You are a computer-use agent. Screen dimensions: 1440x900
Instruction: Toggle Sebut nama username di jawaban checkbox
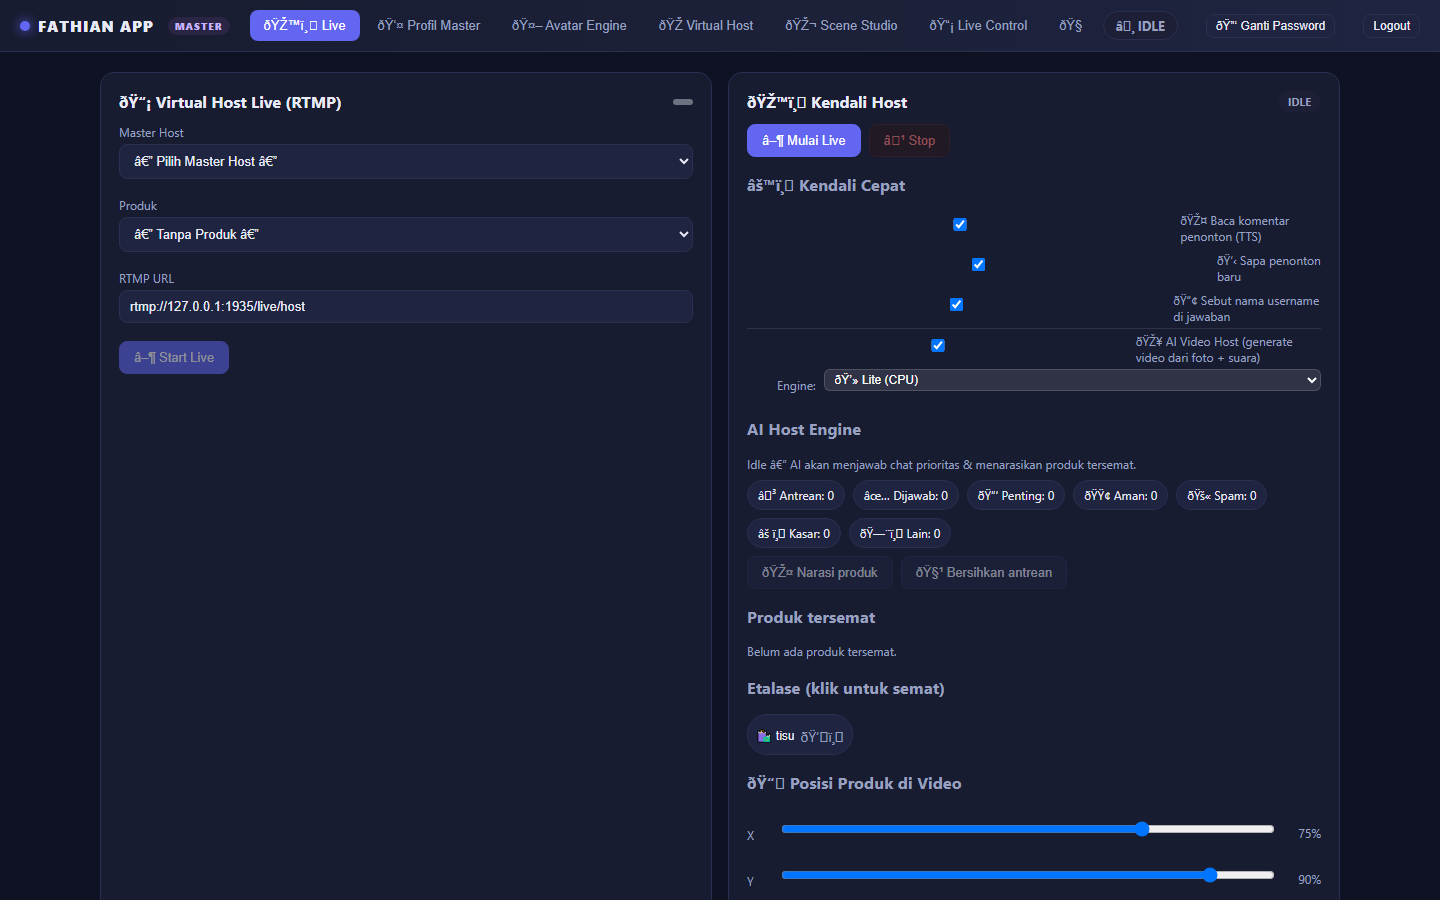pyautogui.click(x=957, y=304)
